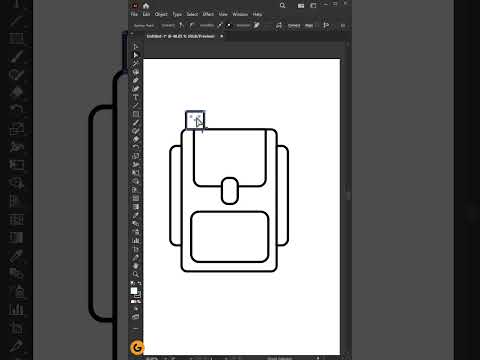Toggle the drawing mode button
The width and height of the screenshot is (480, 360).
click(136, 309)
